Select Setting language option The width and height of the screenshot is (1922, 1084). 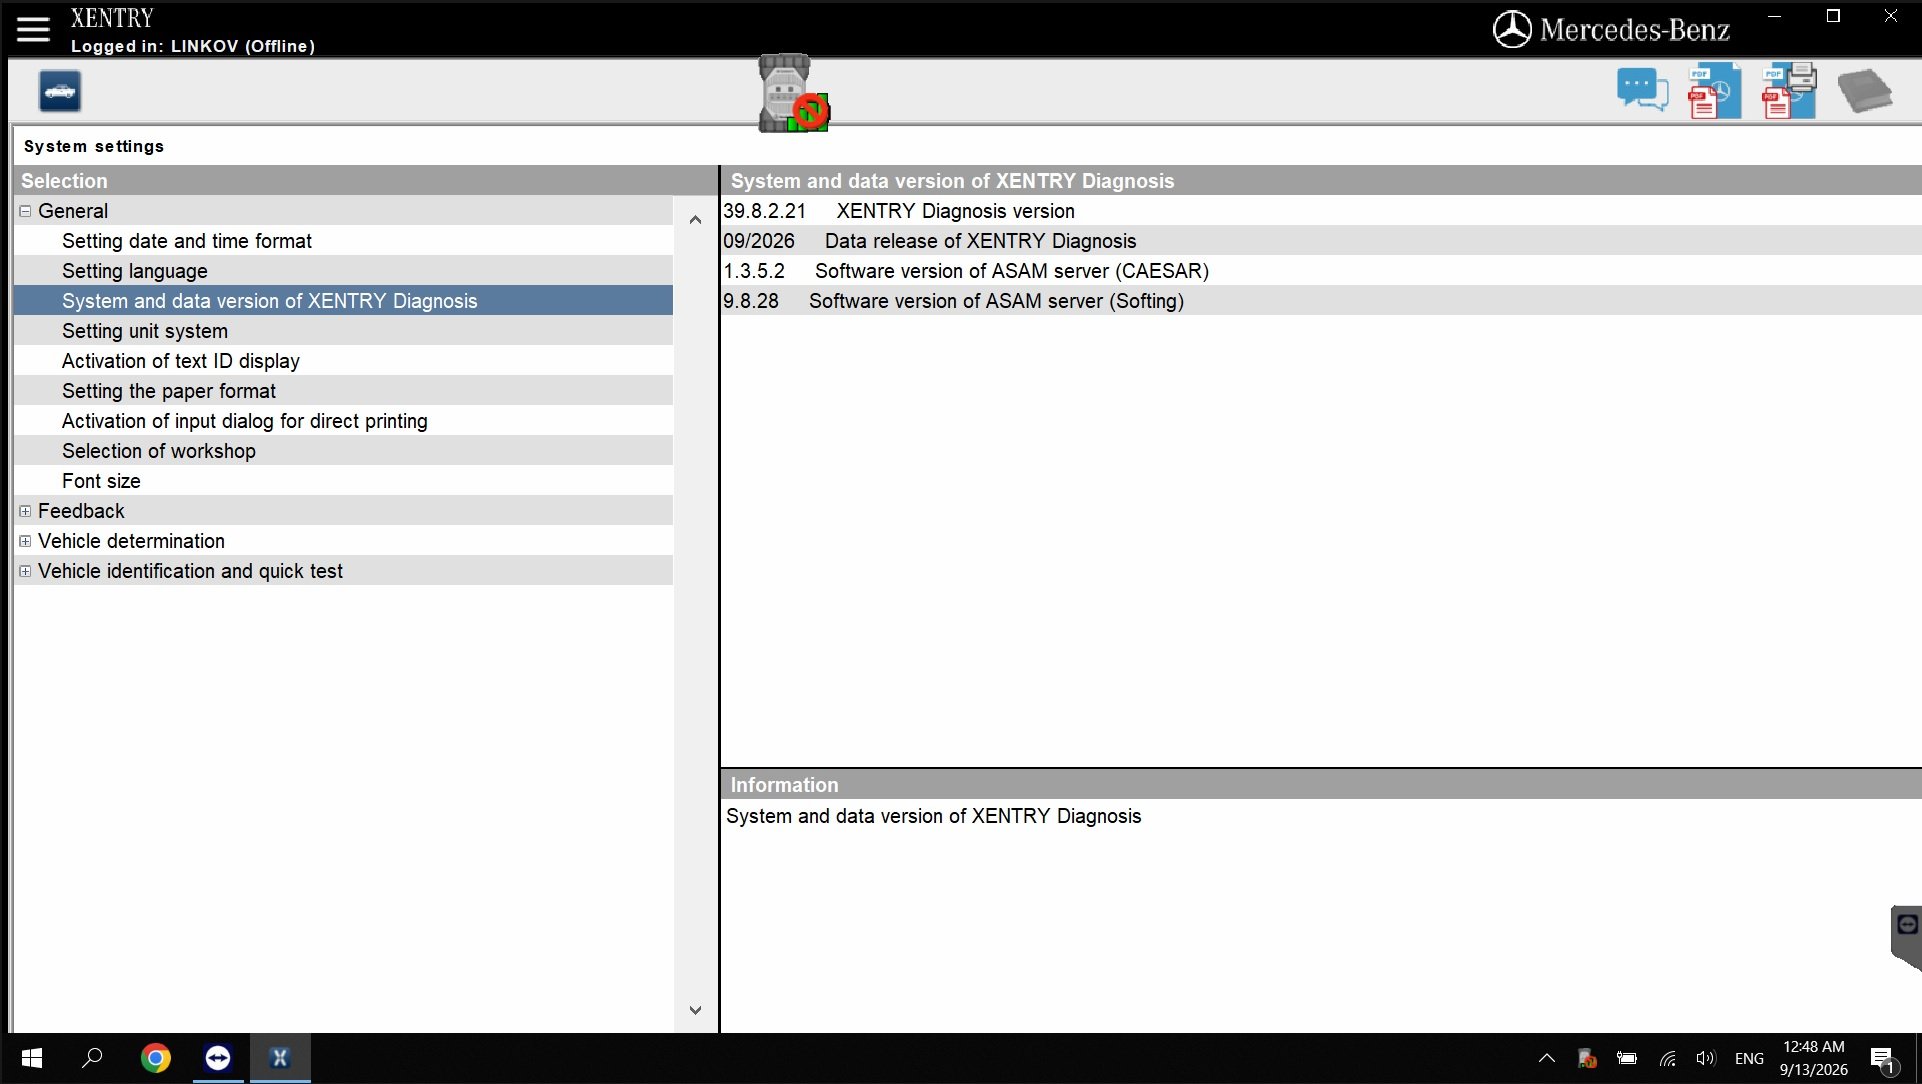pos(343,271)
